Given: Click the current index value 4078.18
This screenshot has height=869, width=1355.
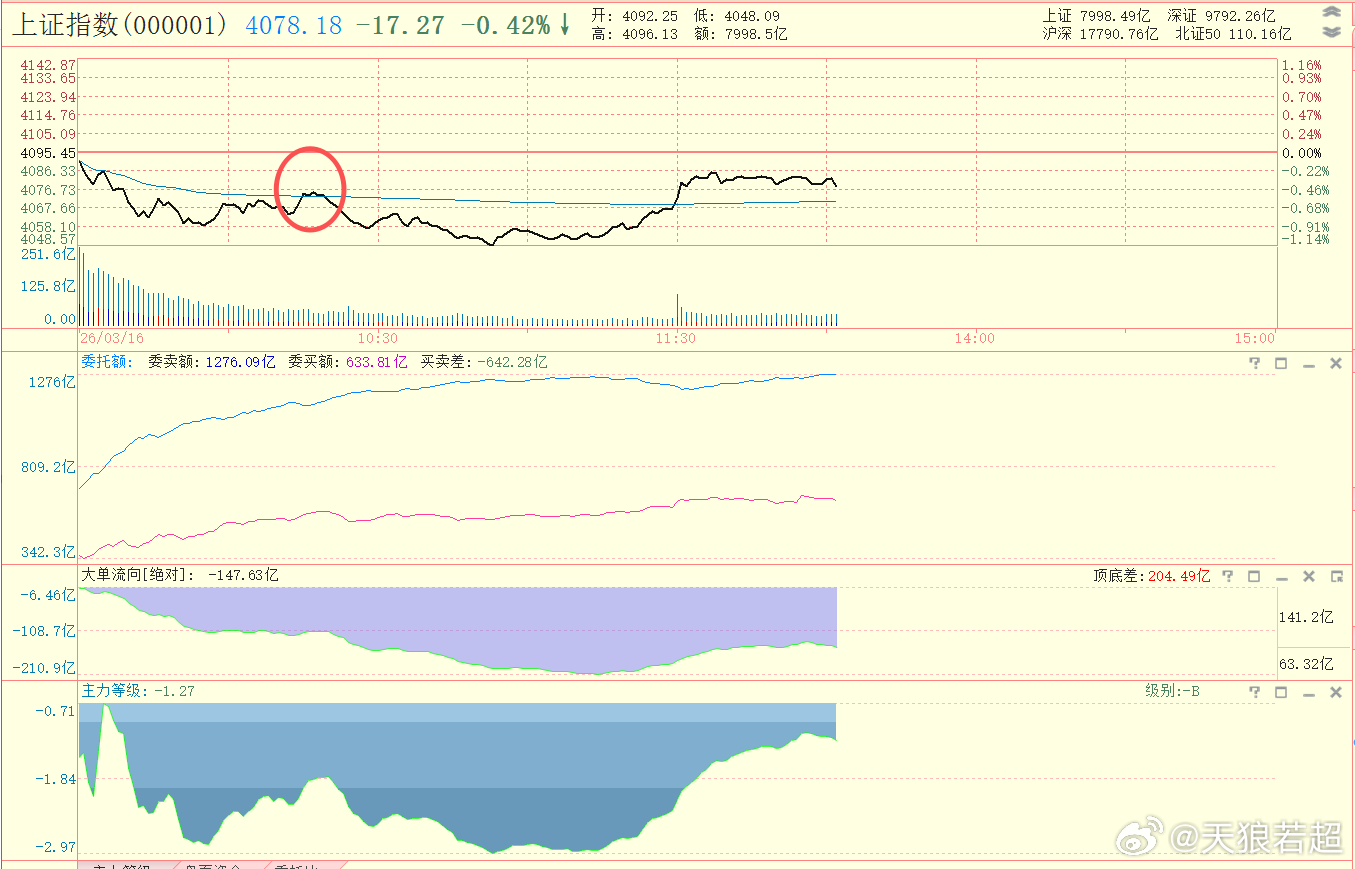Looking at the screenshot, I should [x=294, y=25].
